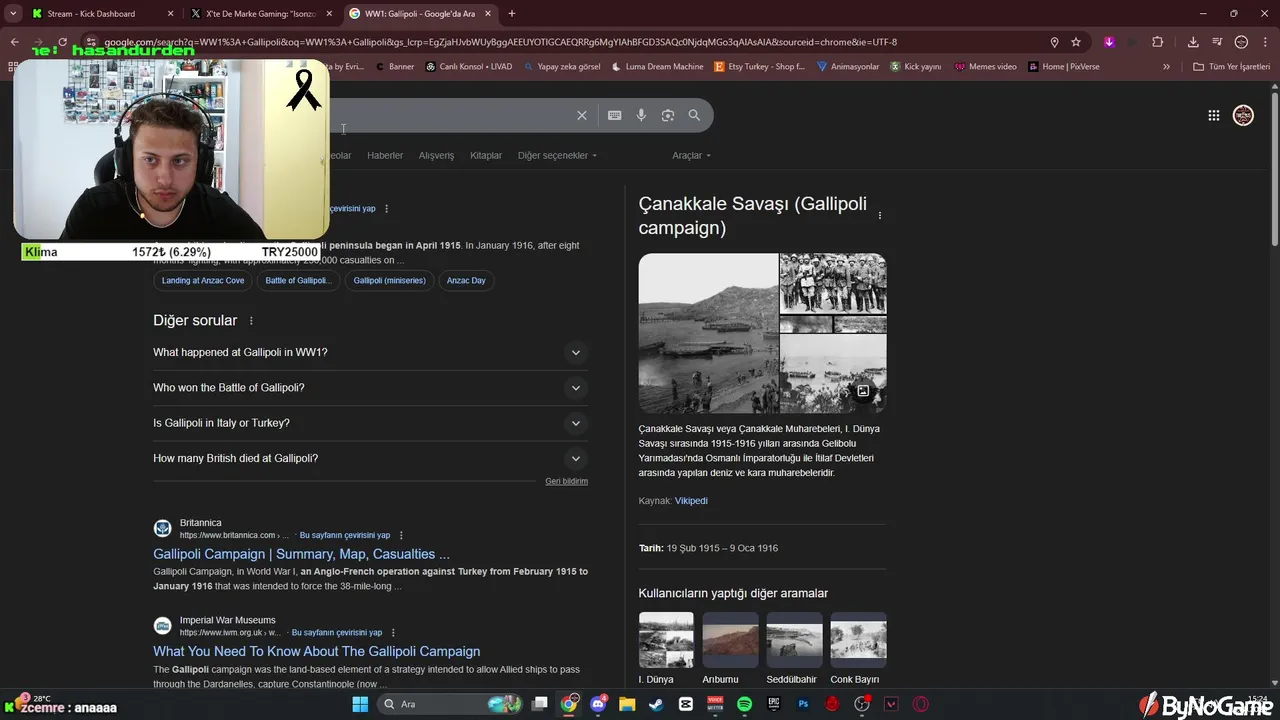This screenshot has height=720, width=1280.
Task: Expand "How many British died at Gallipoli?"
Action: click(x=370, y=458)
